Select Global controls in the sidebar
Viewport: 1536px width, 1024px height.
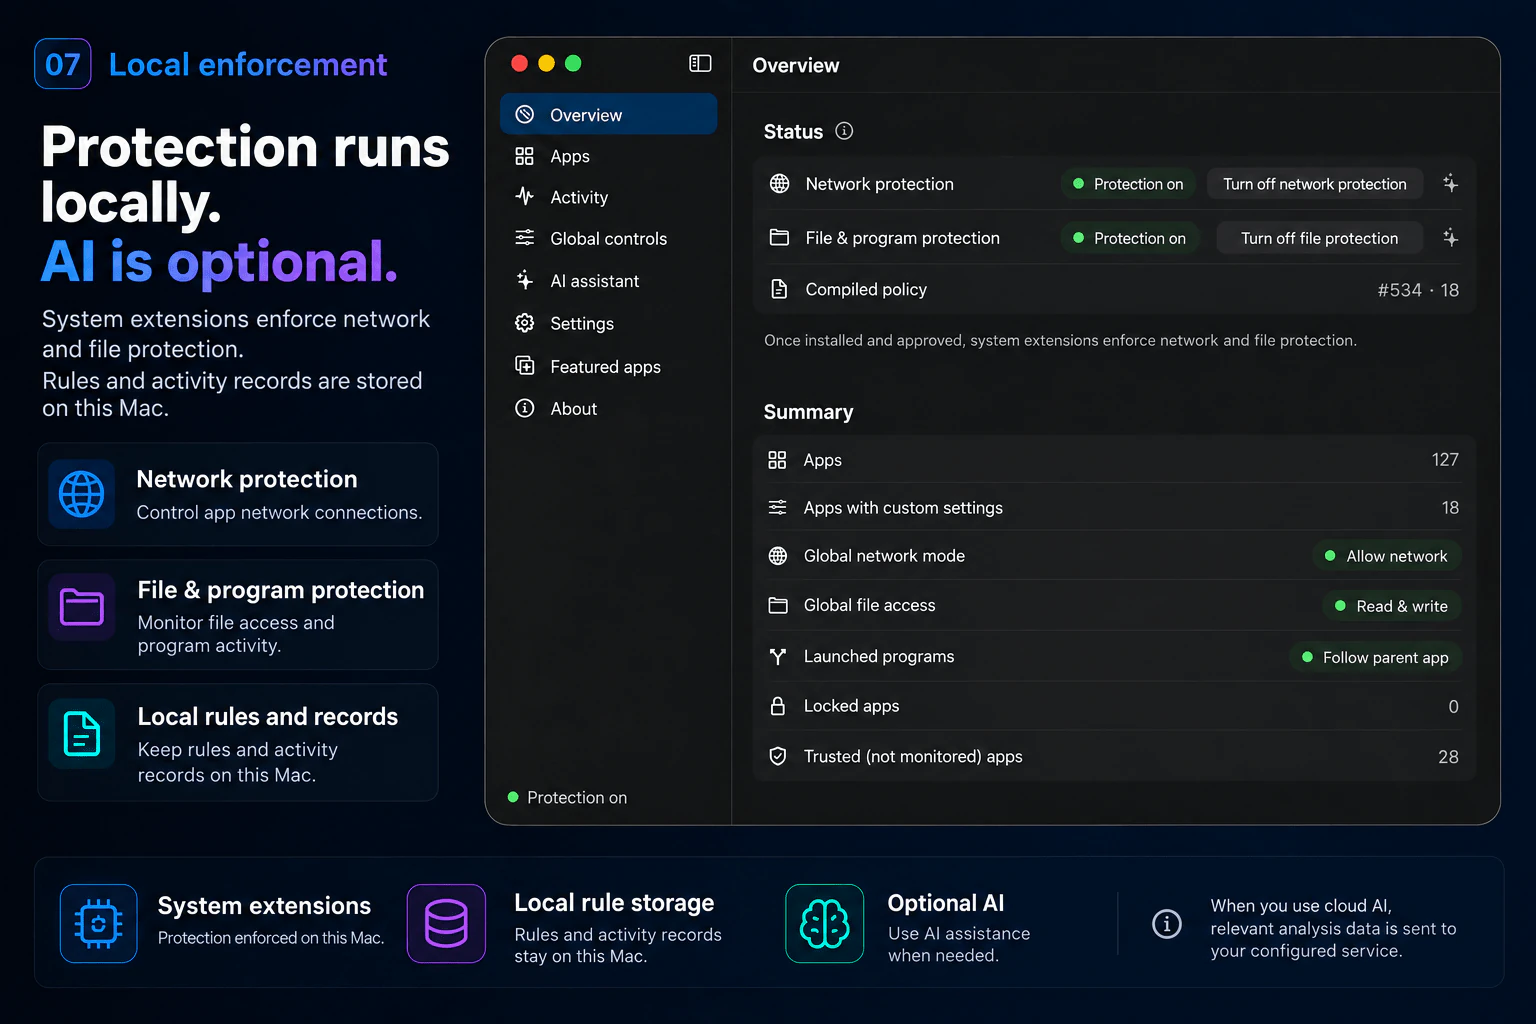tap(608, 238)
